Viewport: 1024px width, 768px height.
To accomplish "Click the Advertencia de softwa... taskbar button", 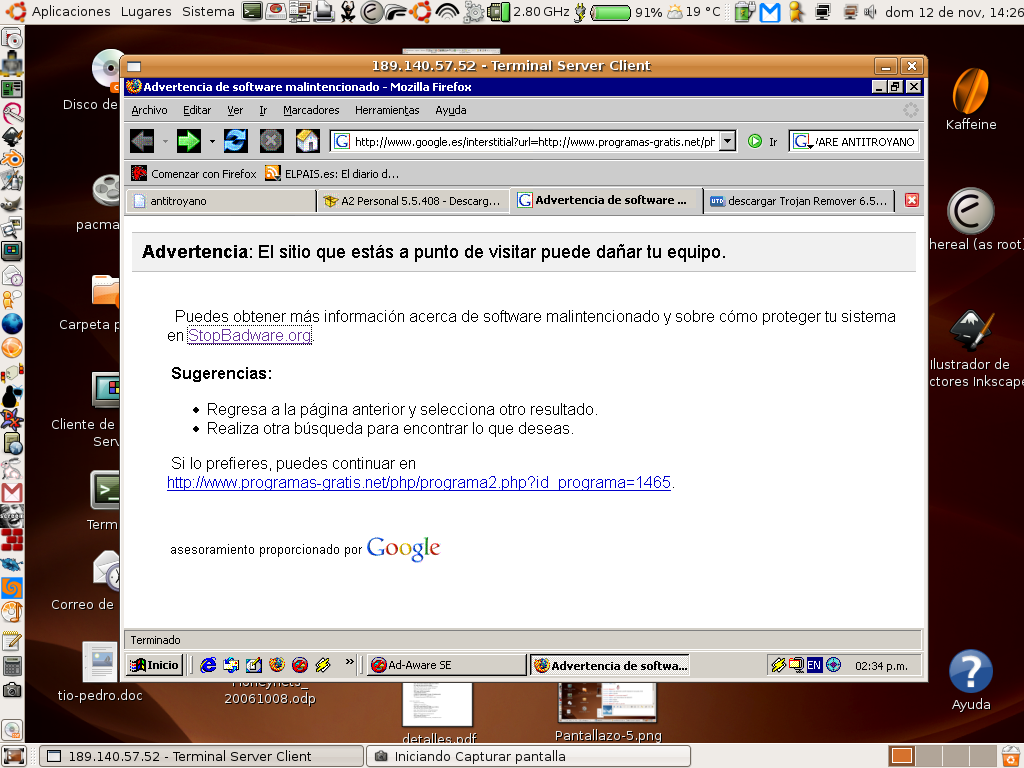I will 610,665.
